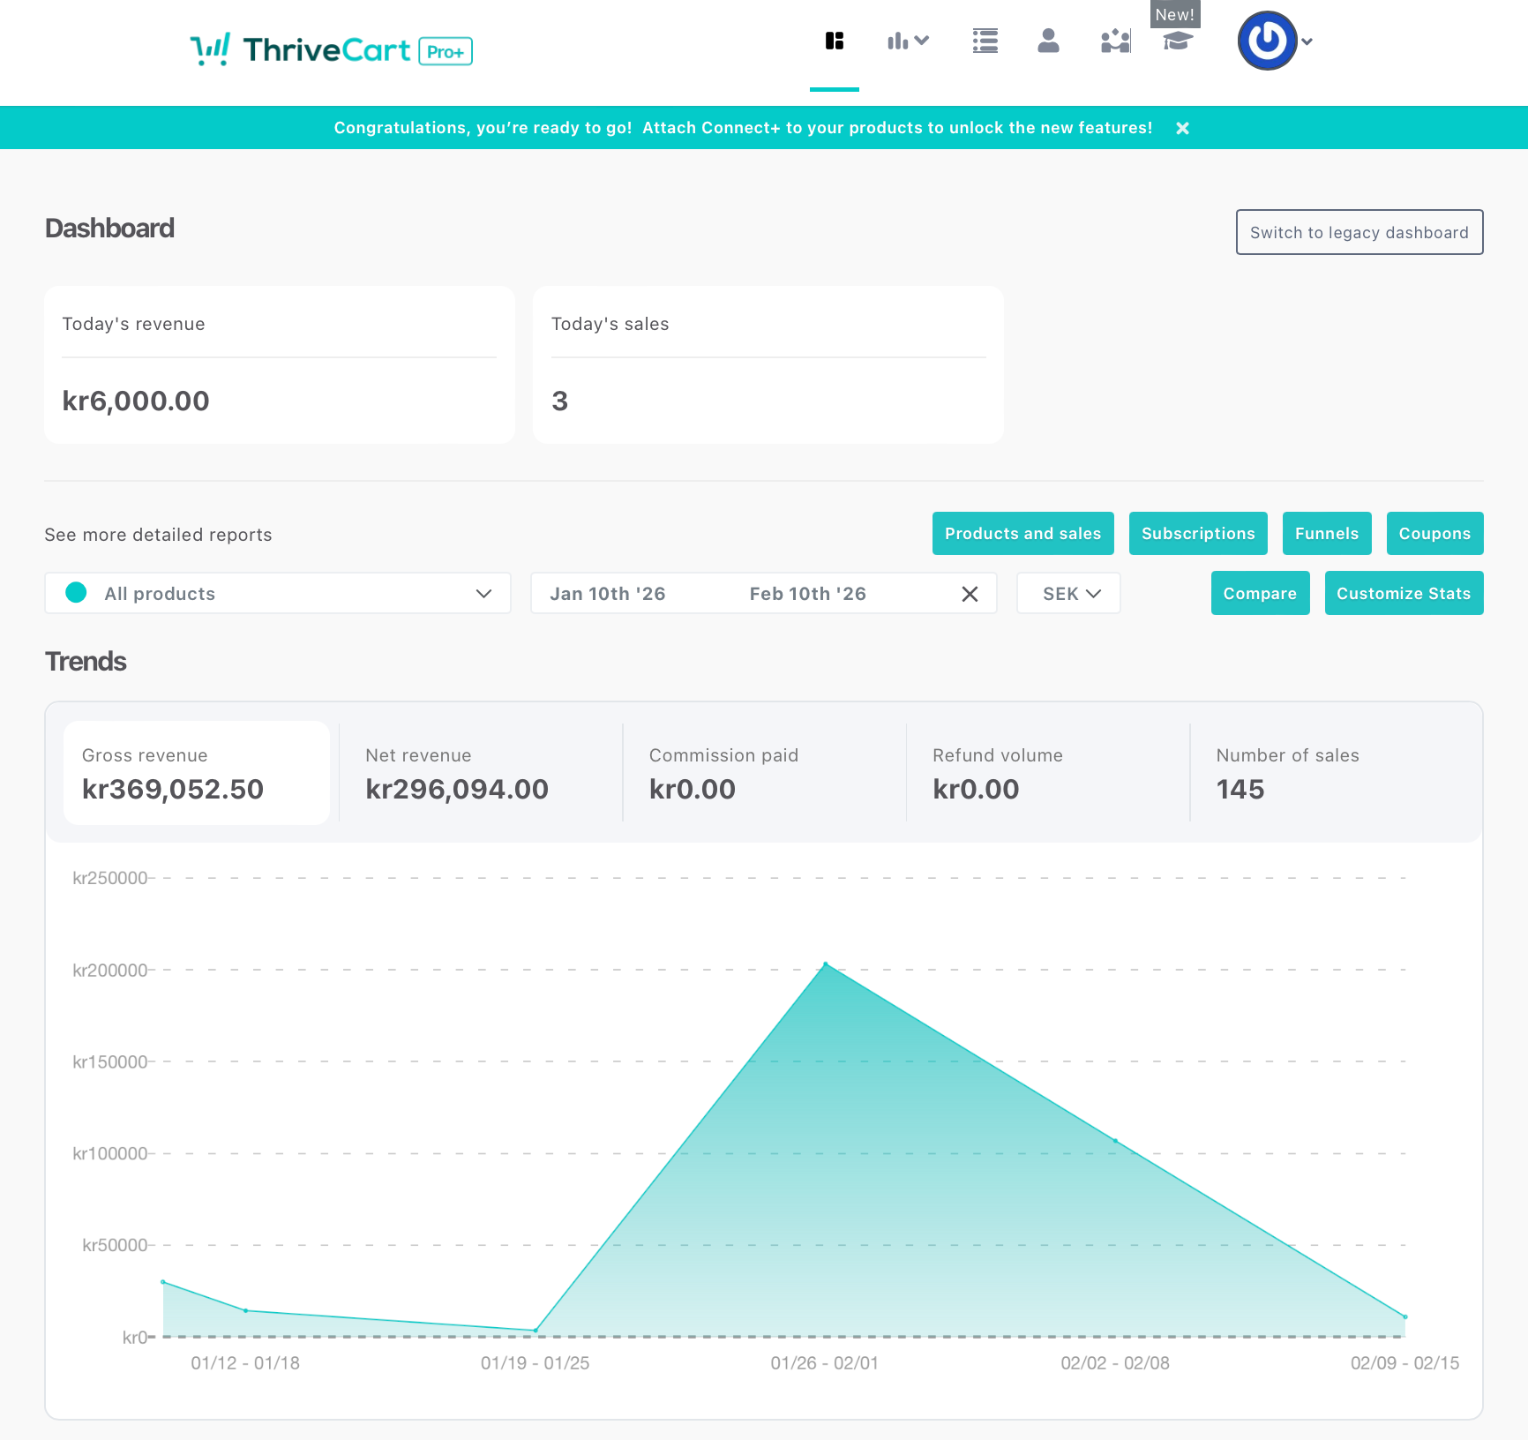The height and width of the screenshot is (1440, 1528).
Task: Open Products and sales report
Action: 1023,533
